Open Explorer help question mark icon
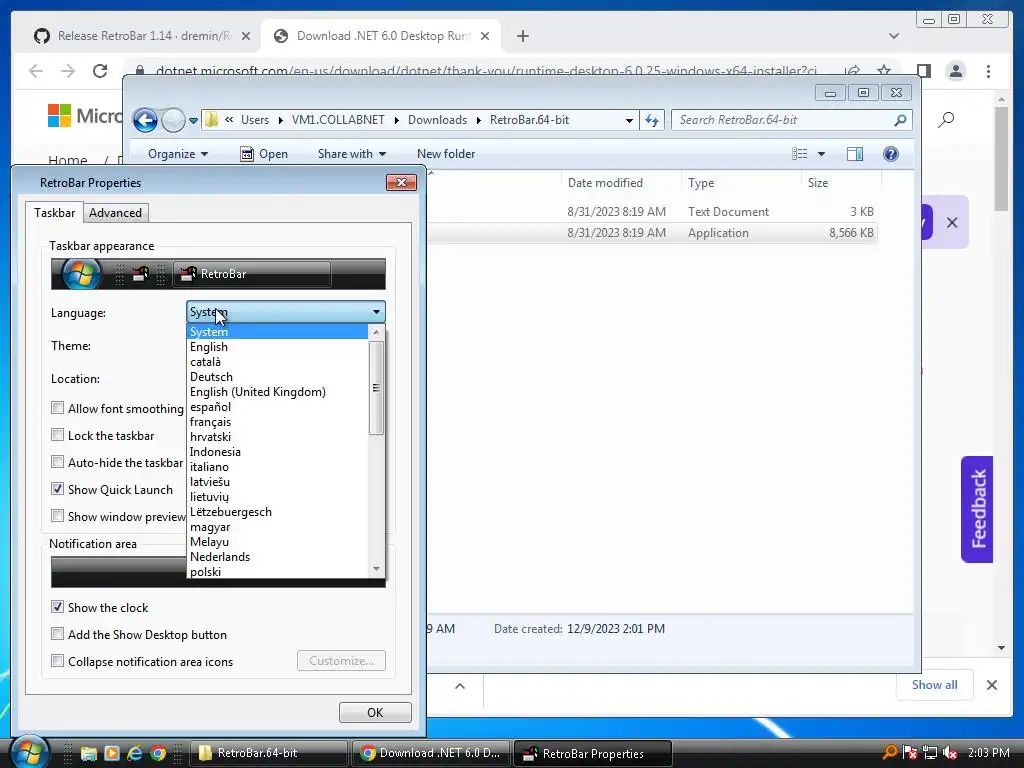 (891, 153)
